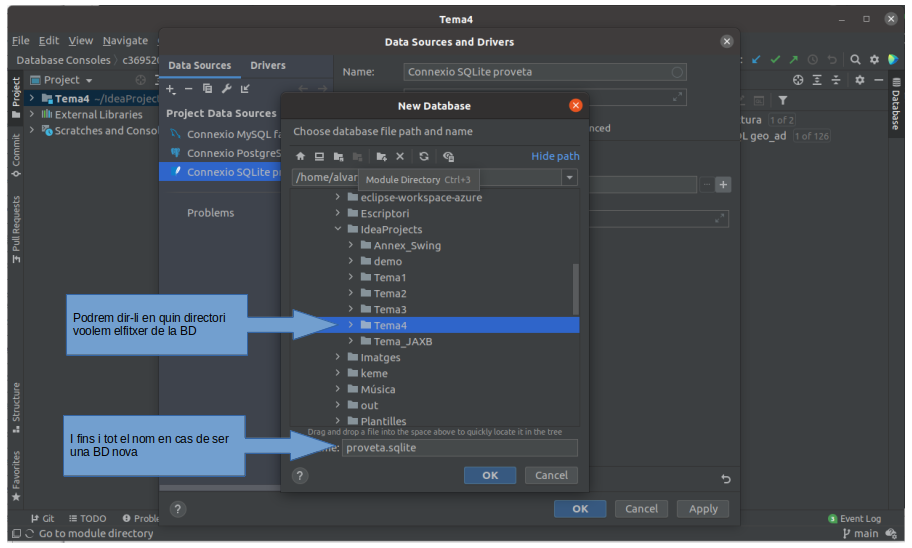Viewport: 912px width, 548px height.
Task: Click the file tree vertical scrollbar
Action: pyautogui.click(x=576, y=289)
